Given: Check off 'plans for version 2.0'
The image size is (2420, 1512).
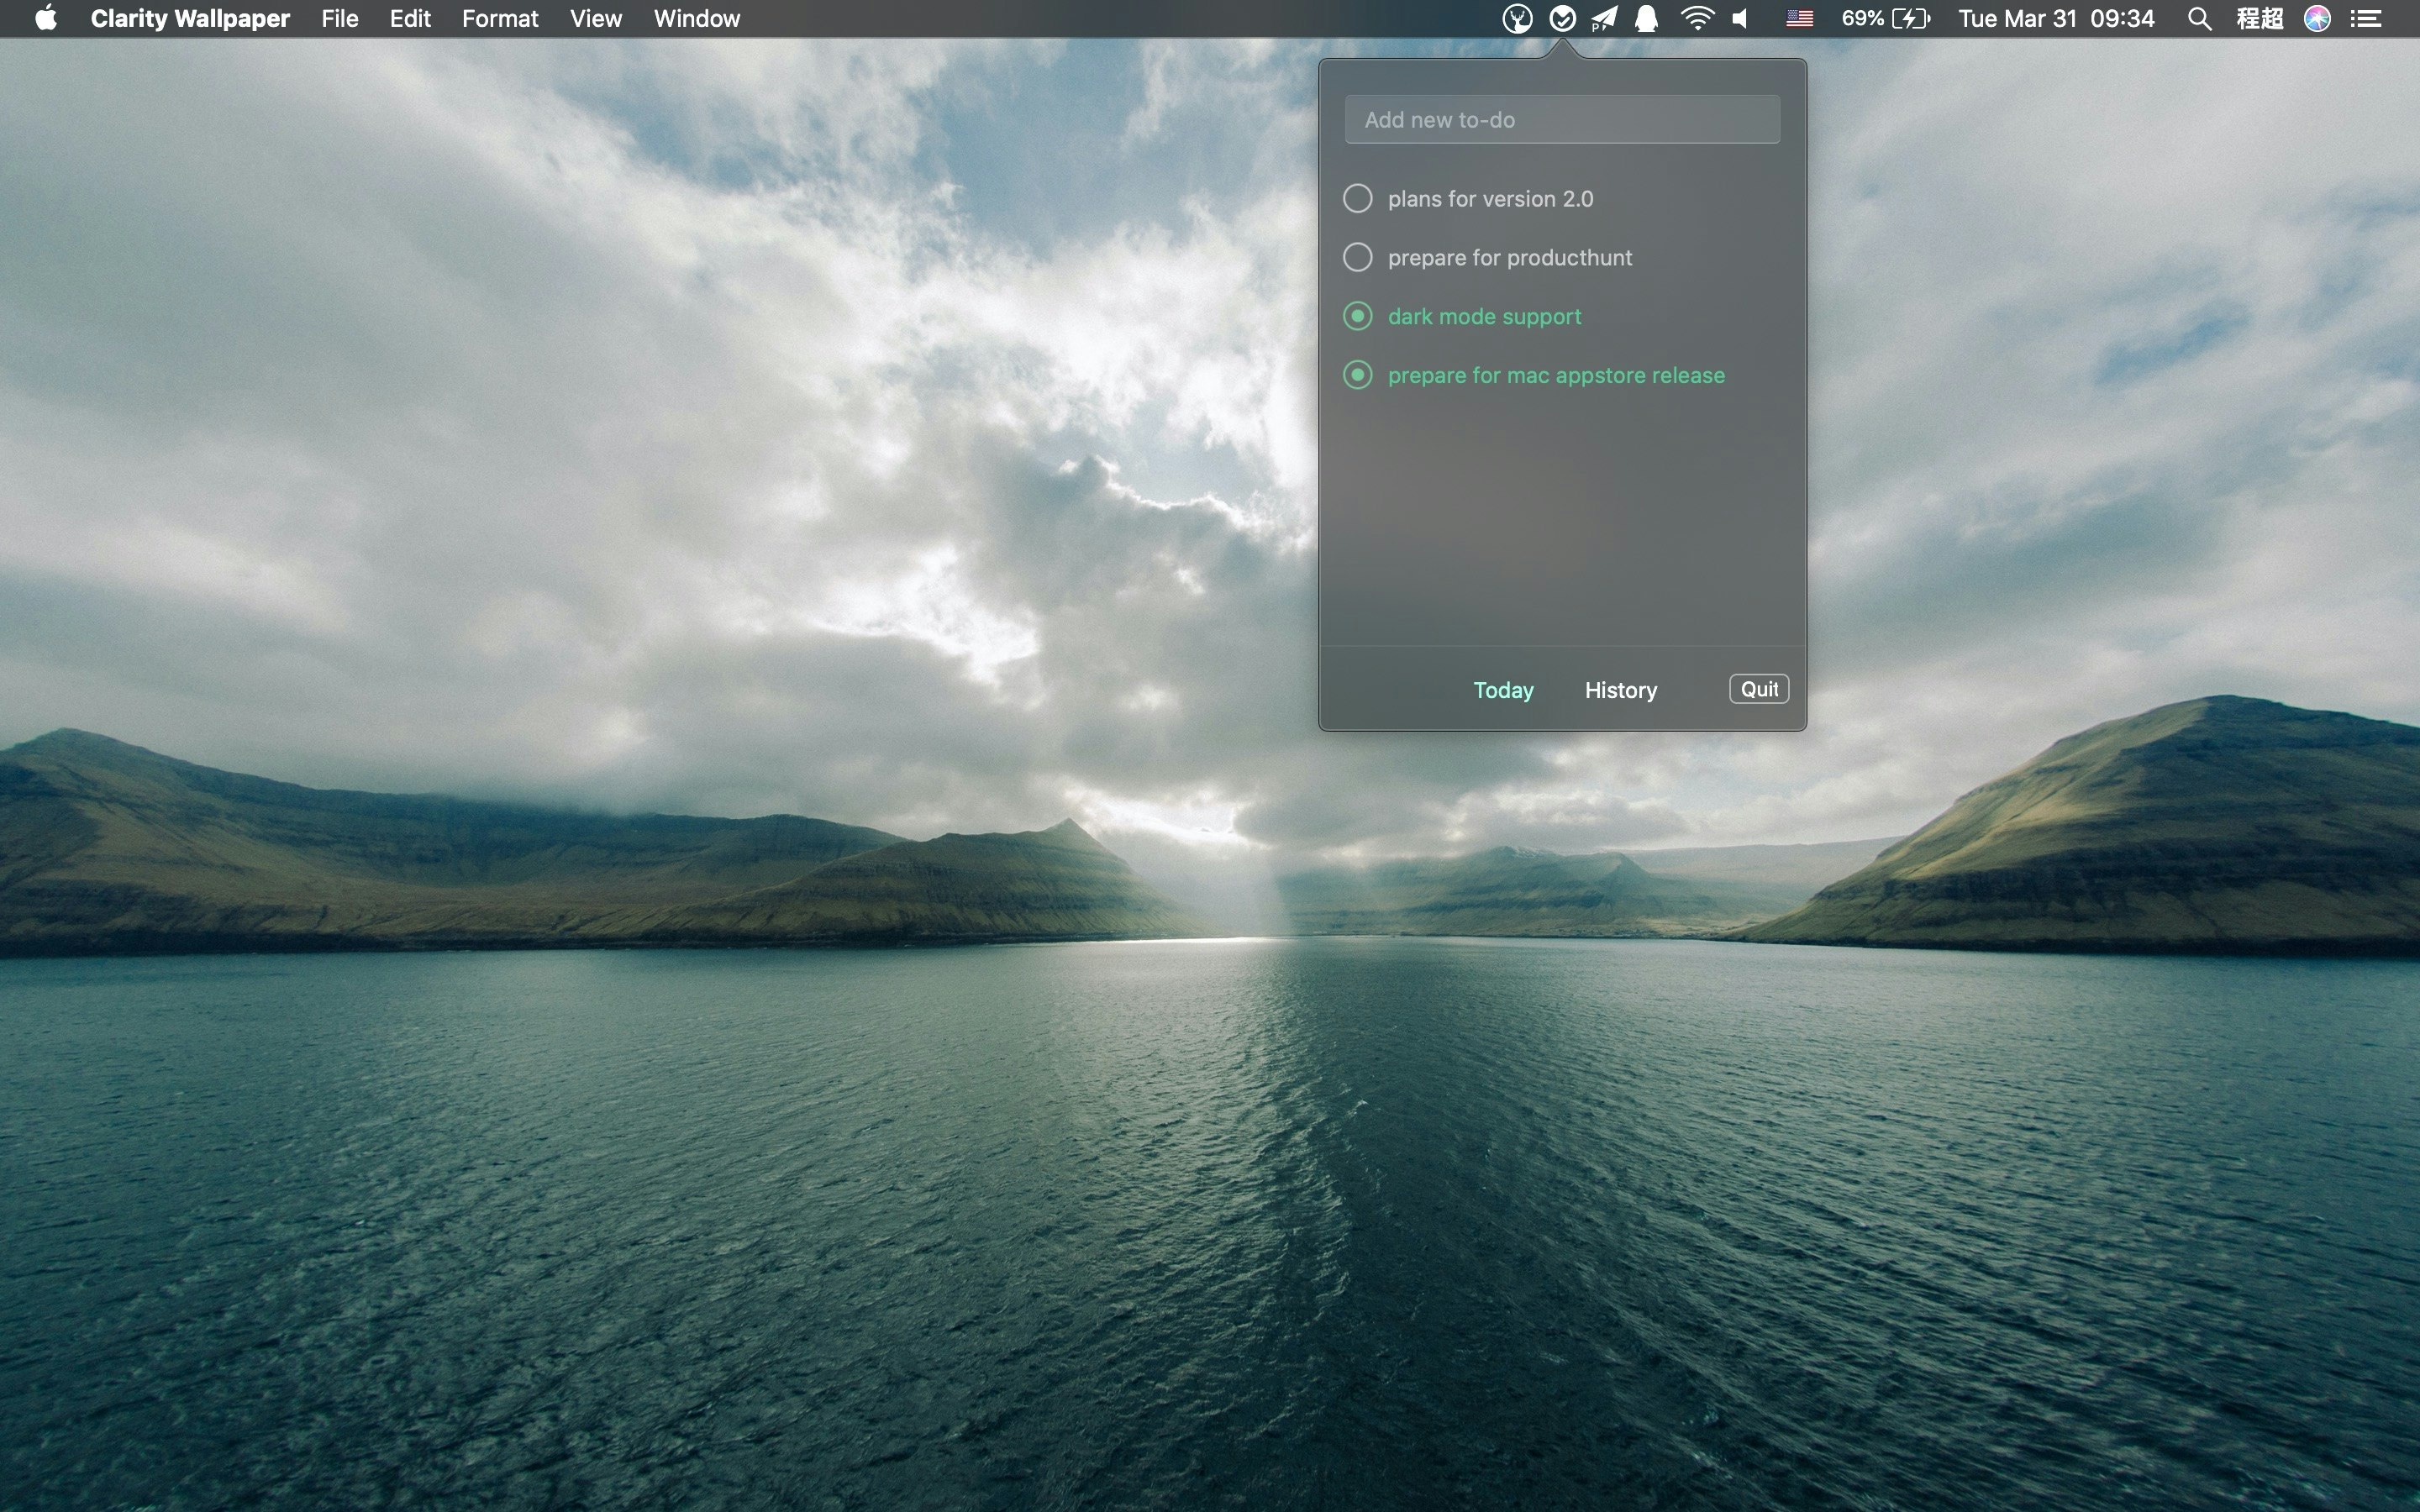Looking at the screenshot, I should click(1357, 199).
